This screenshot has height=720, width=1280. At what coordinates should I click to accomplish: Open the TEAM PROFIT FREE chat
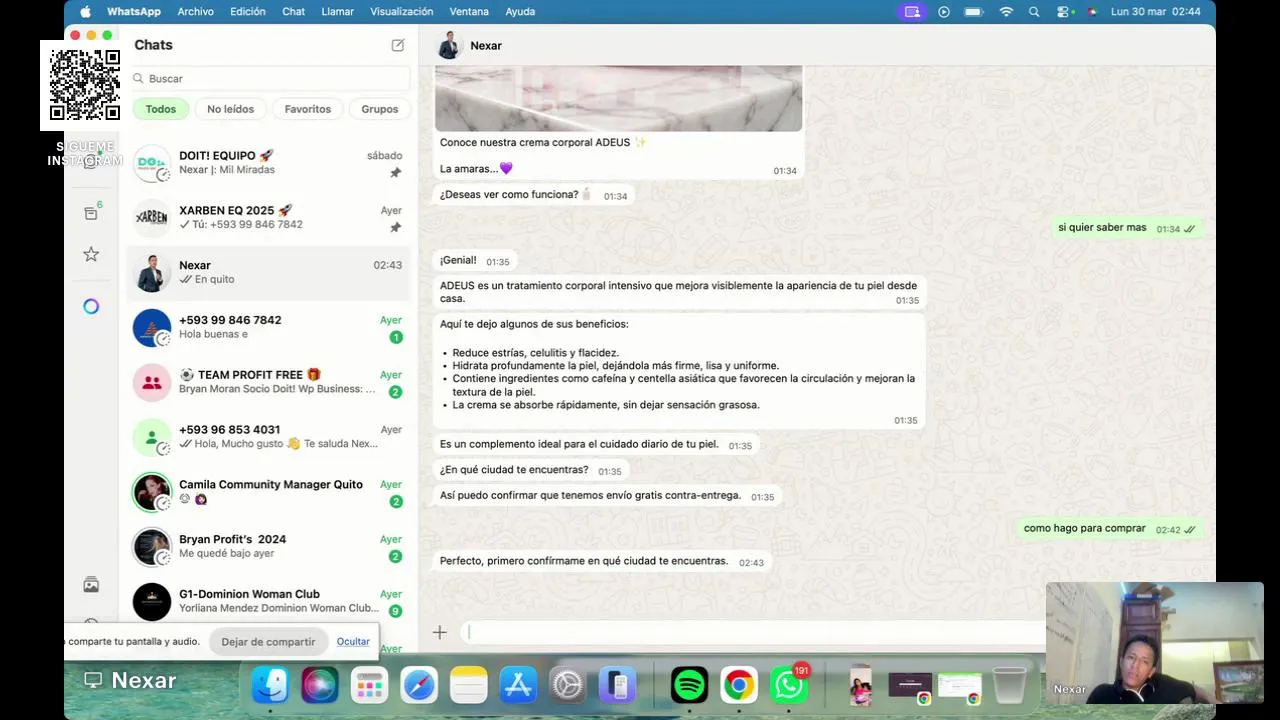[x=268, y=382]
